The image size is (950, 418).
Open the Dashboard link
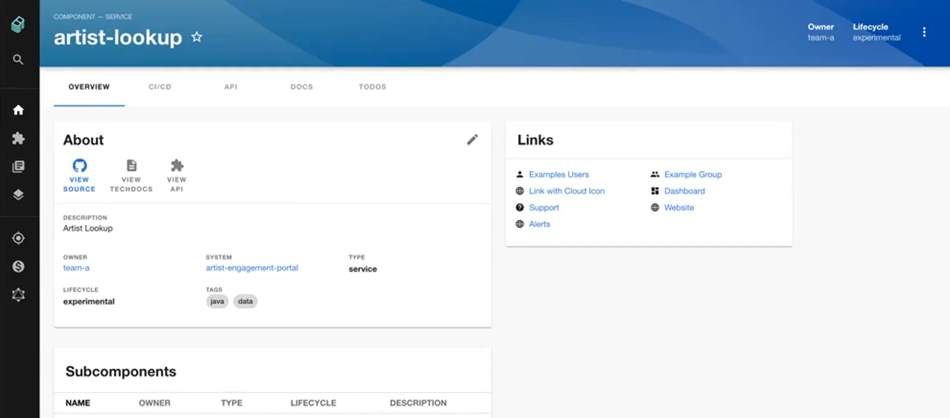tap(685, 191)
